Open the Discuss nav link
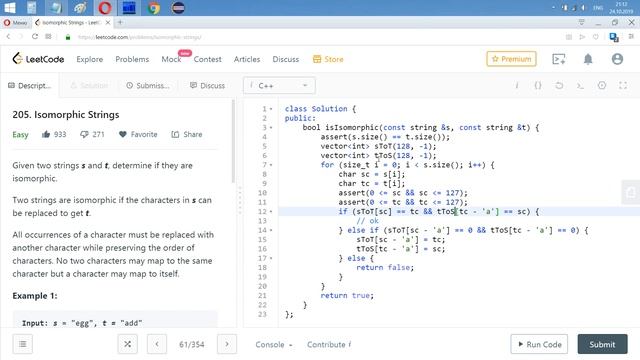 (286, 59)
